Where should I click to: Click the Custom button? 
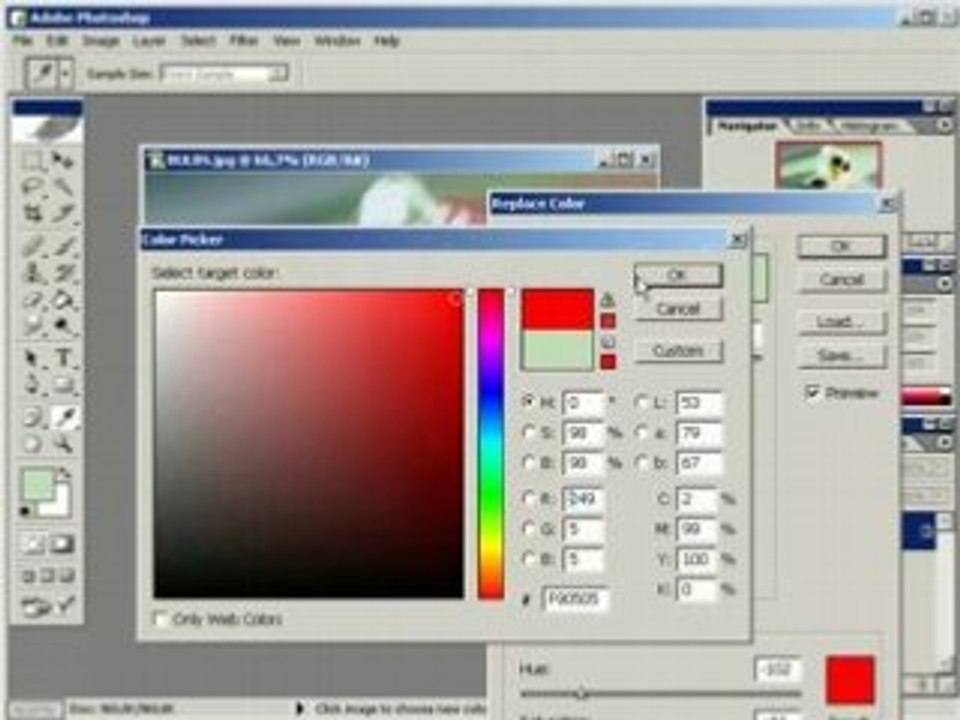(678, 351)
